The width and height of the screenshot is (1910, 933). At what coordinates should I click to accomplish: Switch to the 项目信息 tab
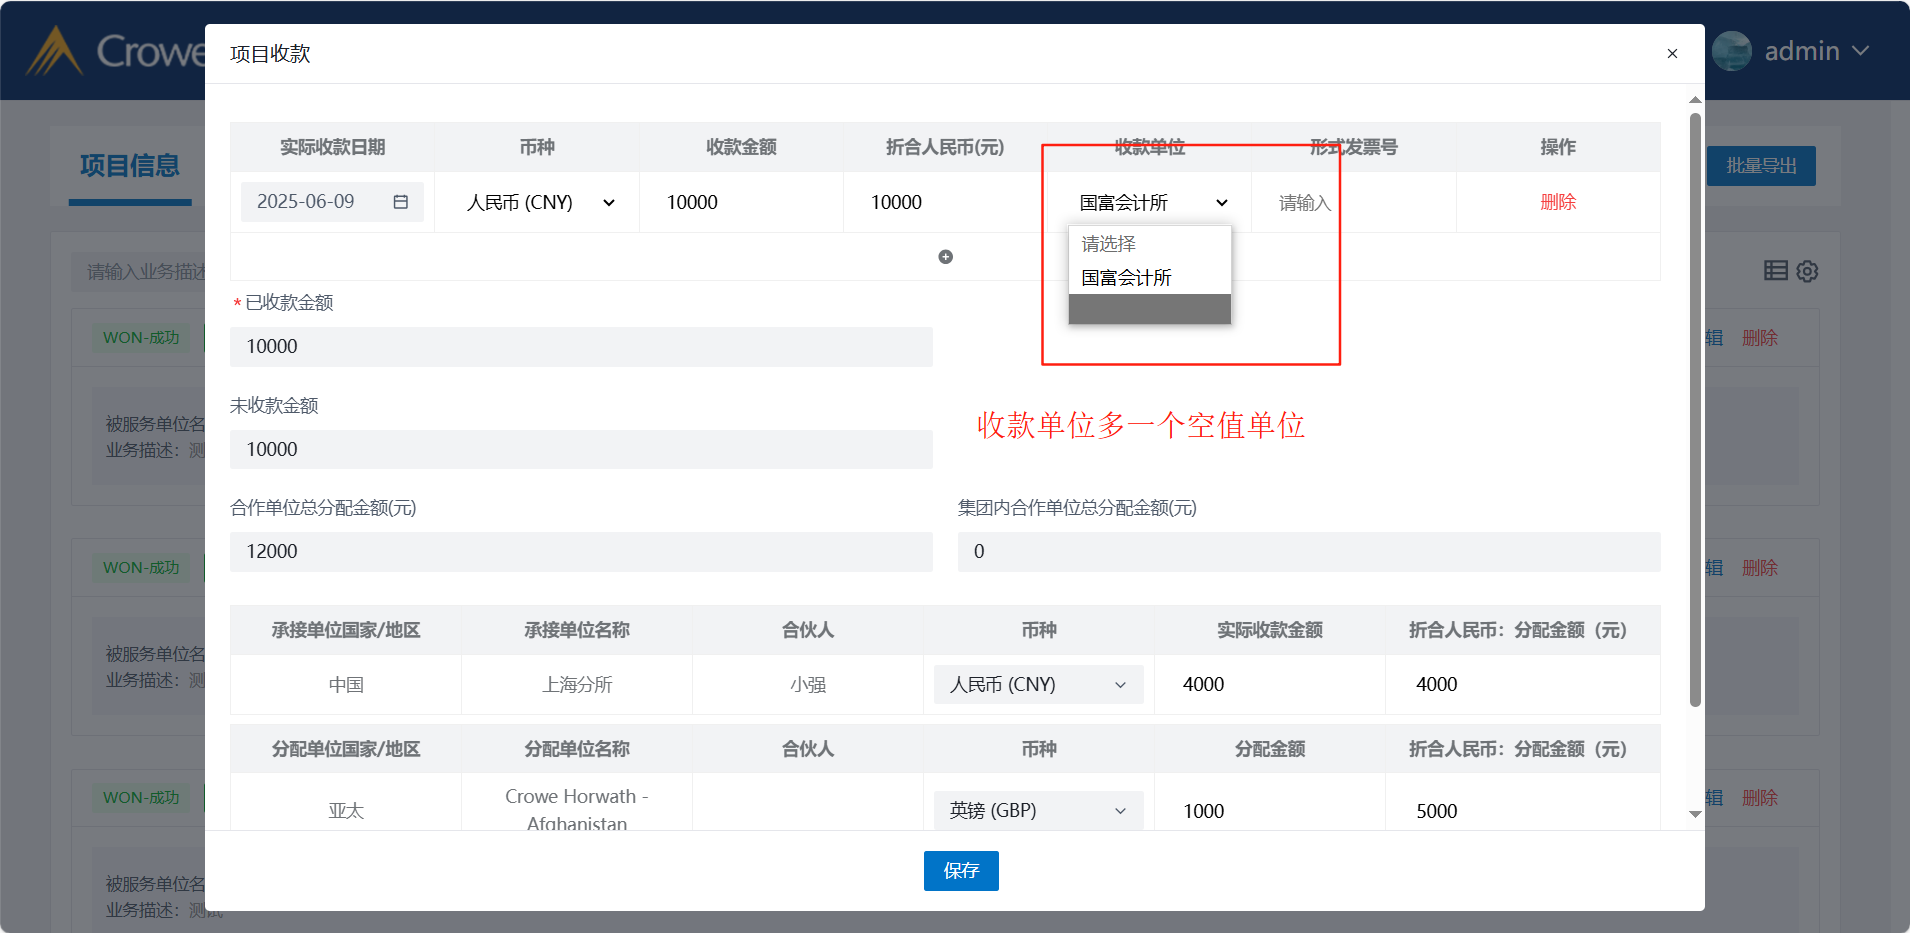click(130, 166)
